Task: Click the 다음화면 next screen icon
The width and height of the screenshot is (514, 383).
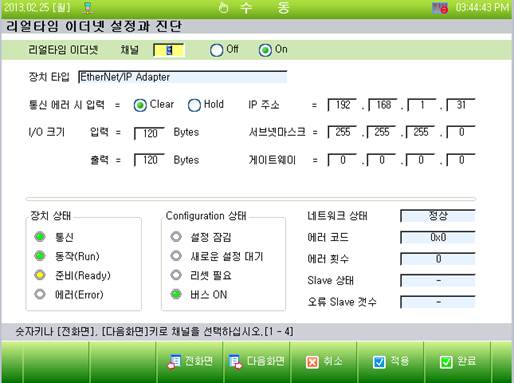Action: 235,361
